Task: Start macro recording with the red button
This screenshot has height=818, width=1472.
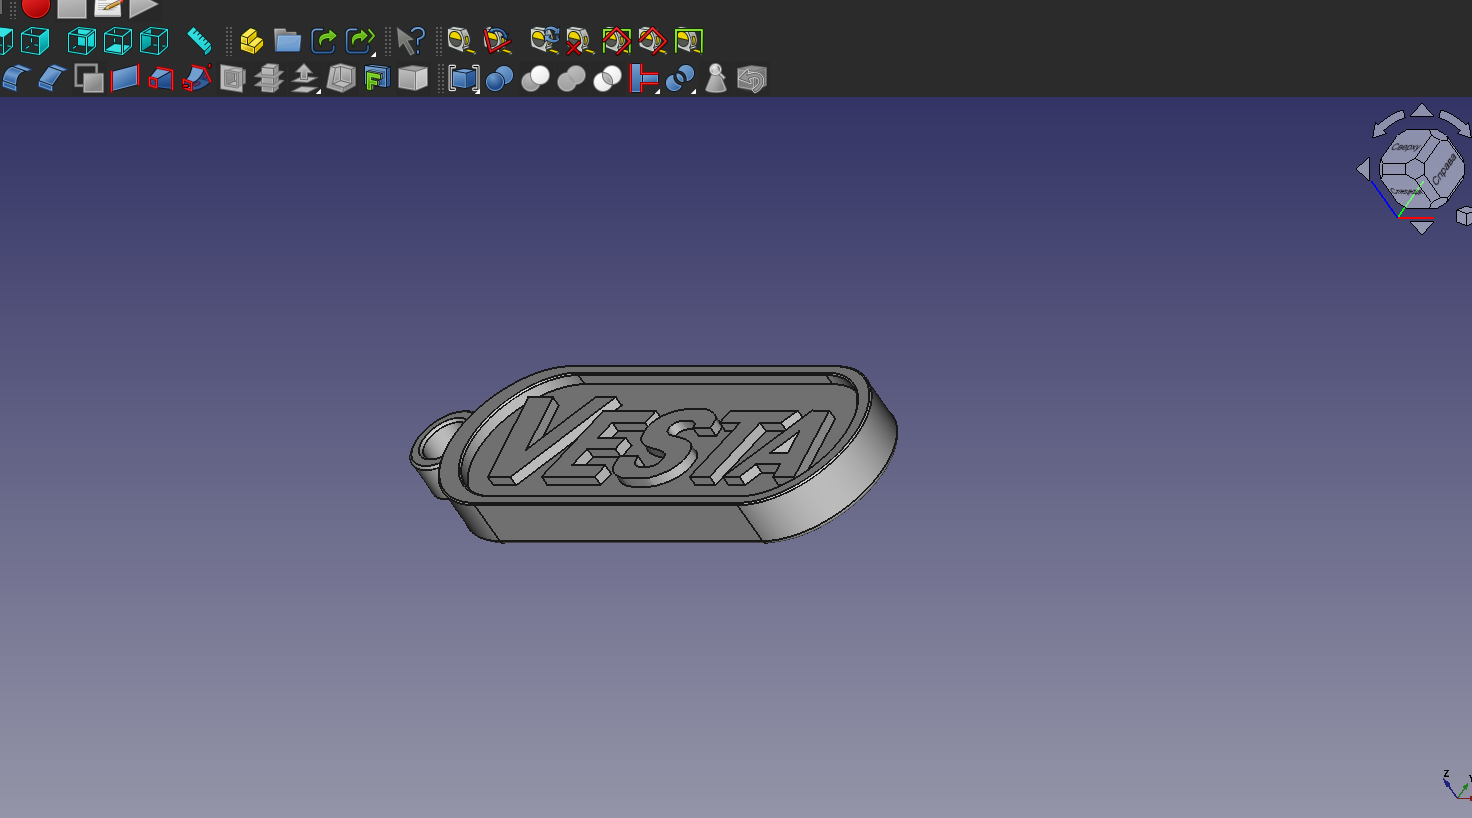Action: pyautogui.click(x=36, y=8)
